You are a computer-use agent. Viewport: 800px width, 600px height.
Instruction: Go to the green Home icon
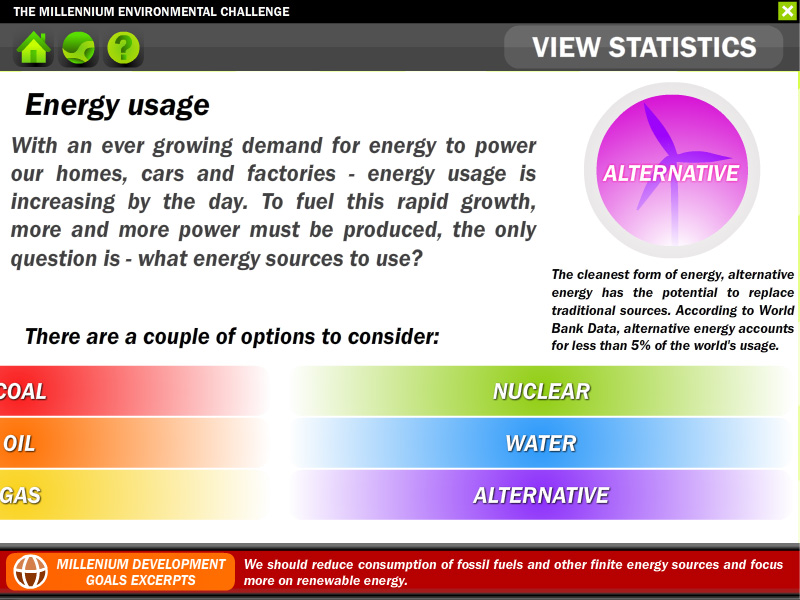[34, 48]
